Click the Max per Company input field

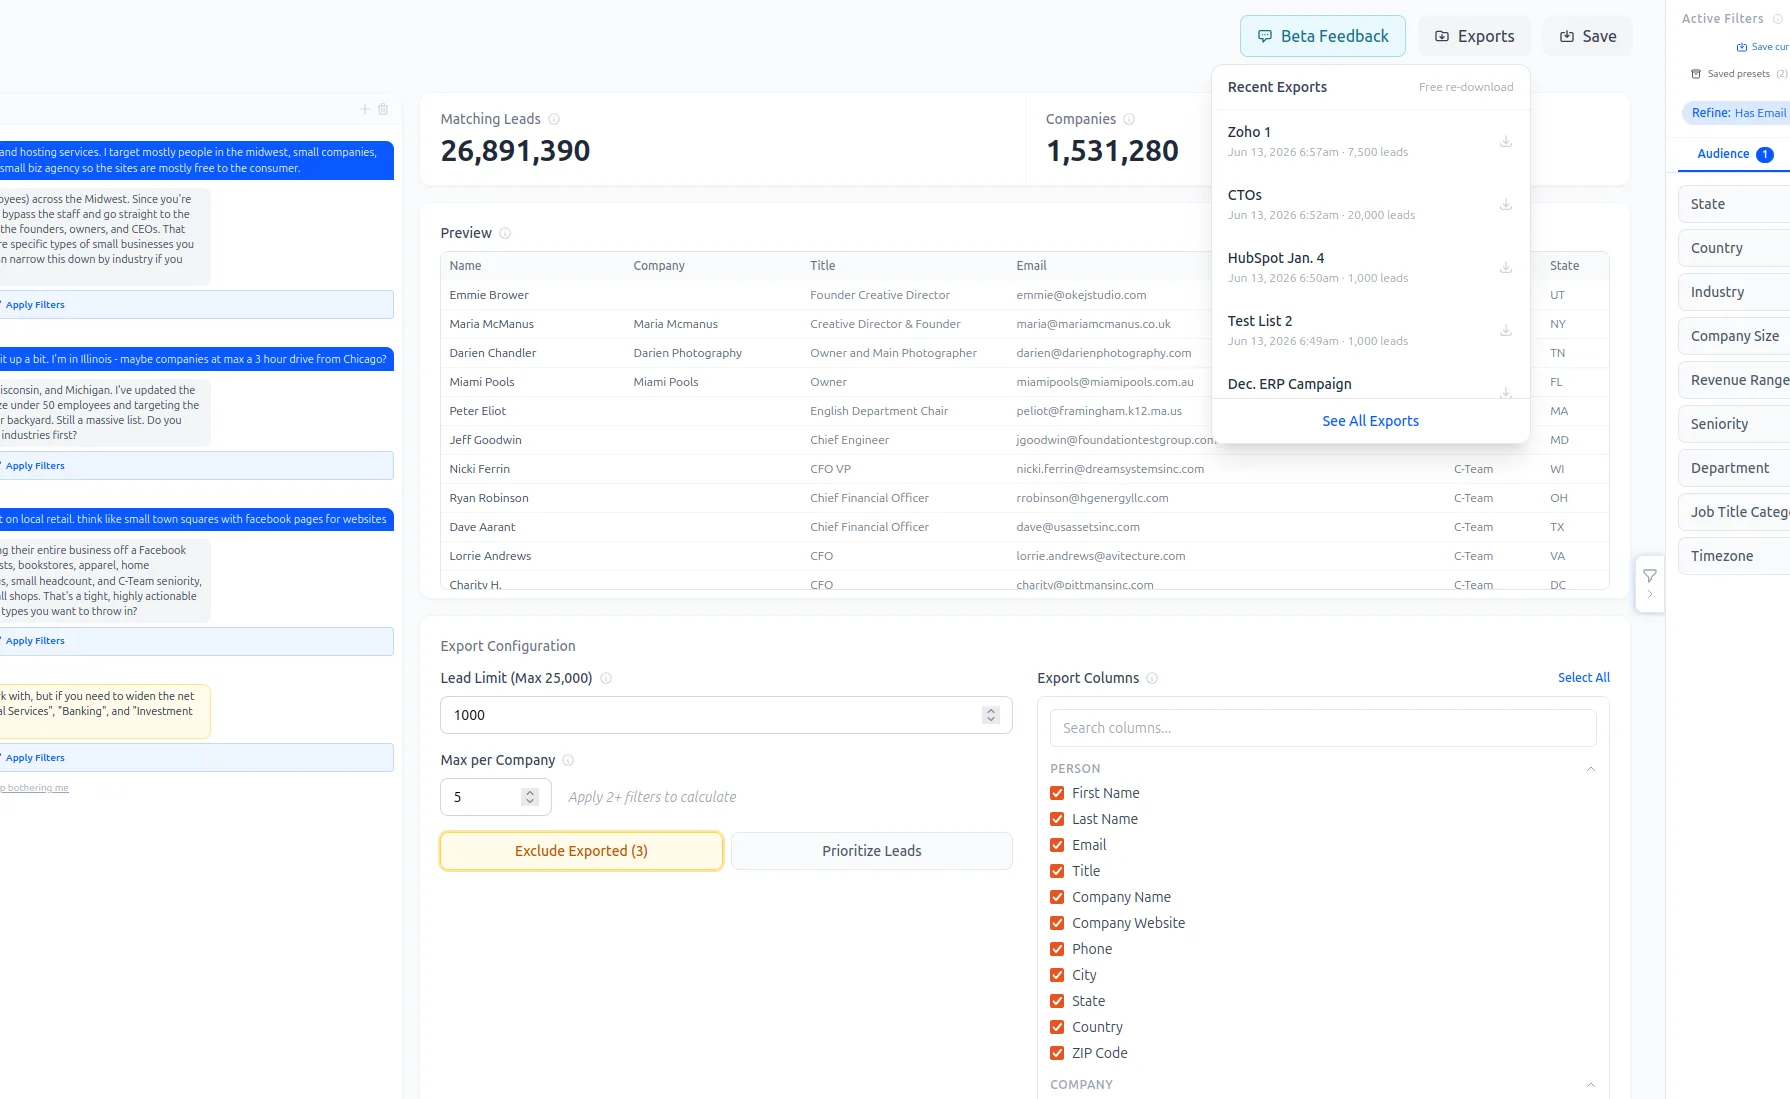pyautogui.click(x=496, y=797)
